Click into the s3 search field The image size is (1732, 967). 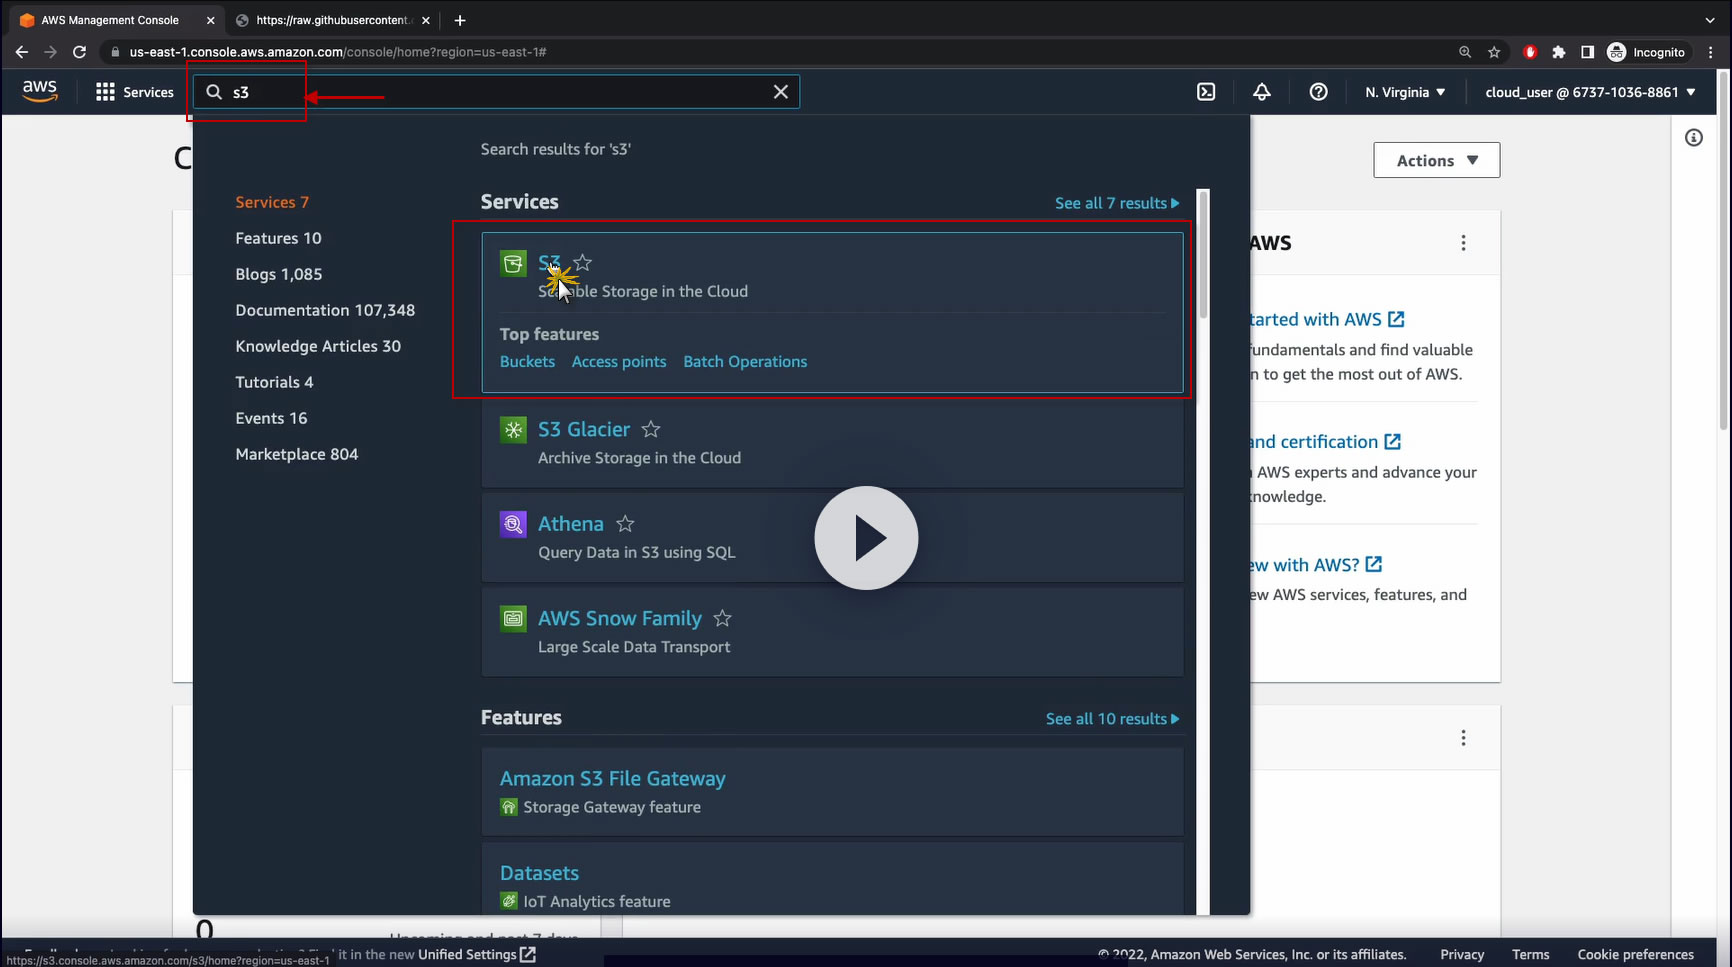click(495, 92)
